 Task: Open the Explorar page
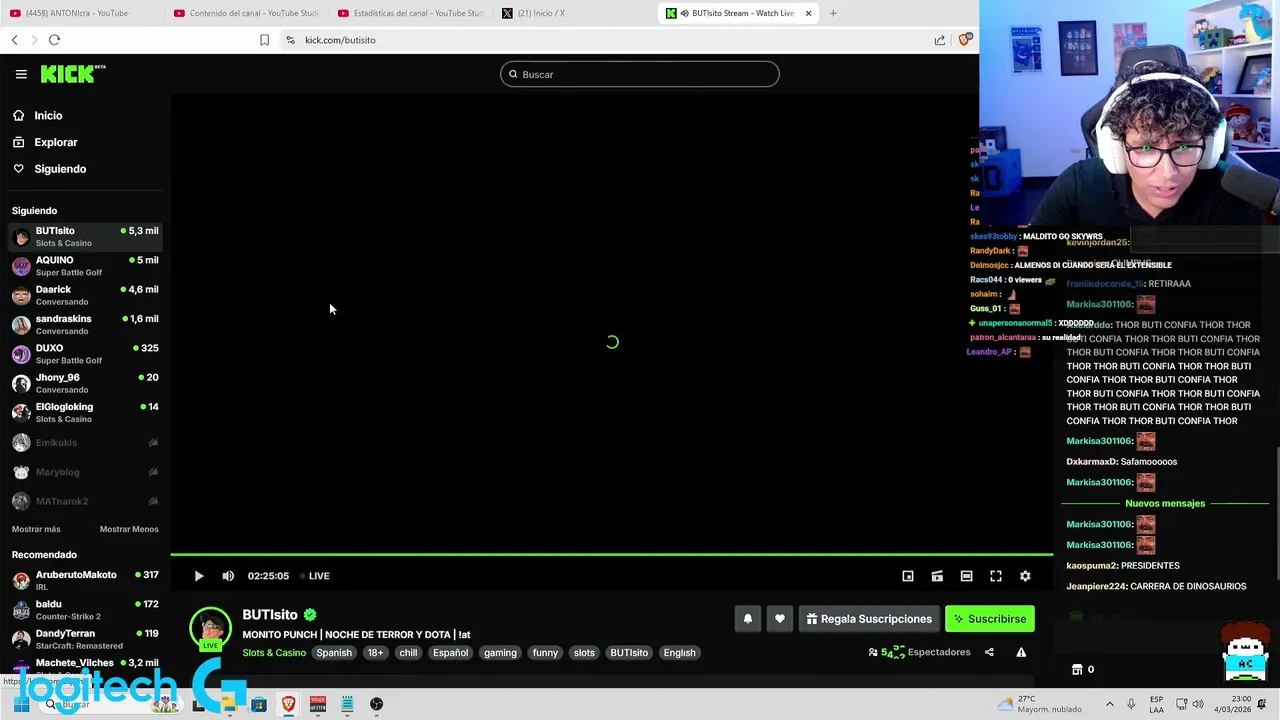click(x=55, y=142)
